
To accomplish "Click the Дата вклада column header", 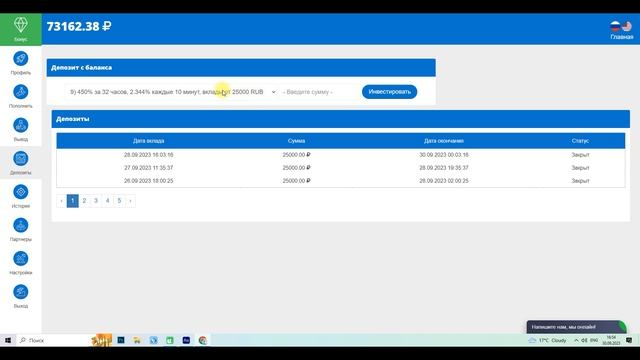I will tap(149, 141).
